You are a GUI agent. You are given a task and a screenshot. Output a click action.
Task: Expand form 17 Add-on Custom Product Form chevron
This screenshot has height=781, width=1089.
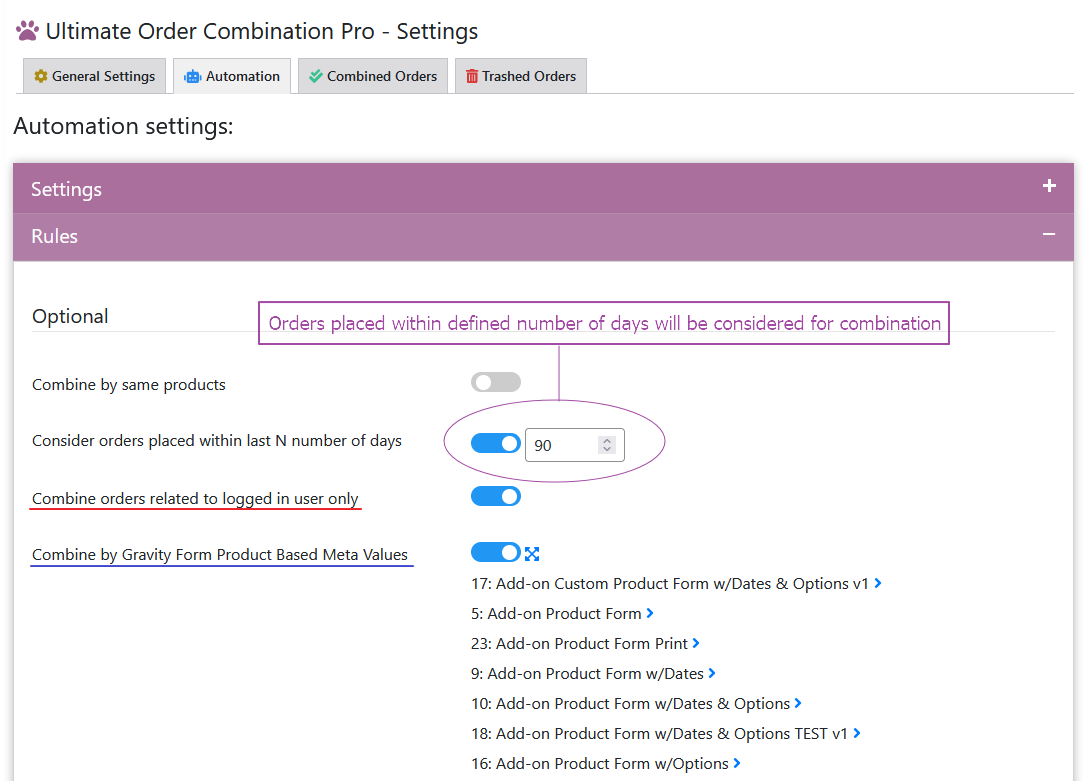point(878,584)
